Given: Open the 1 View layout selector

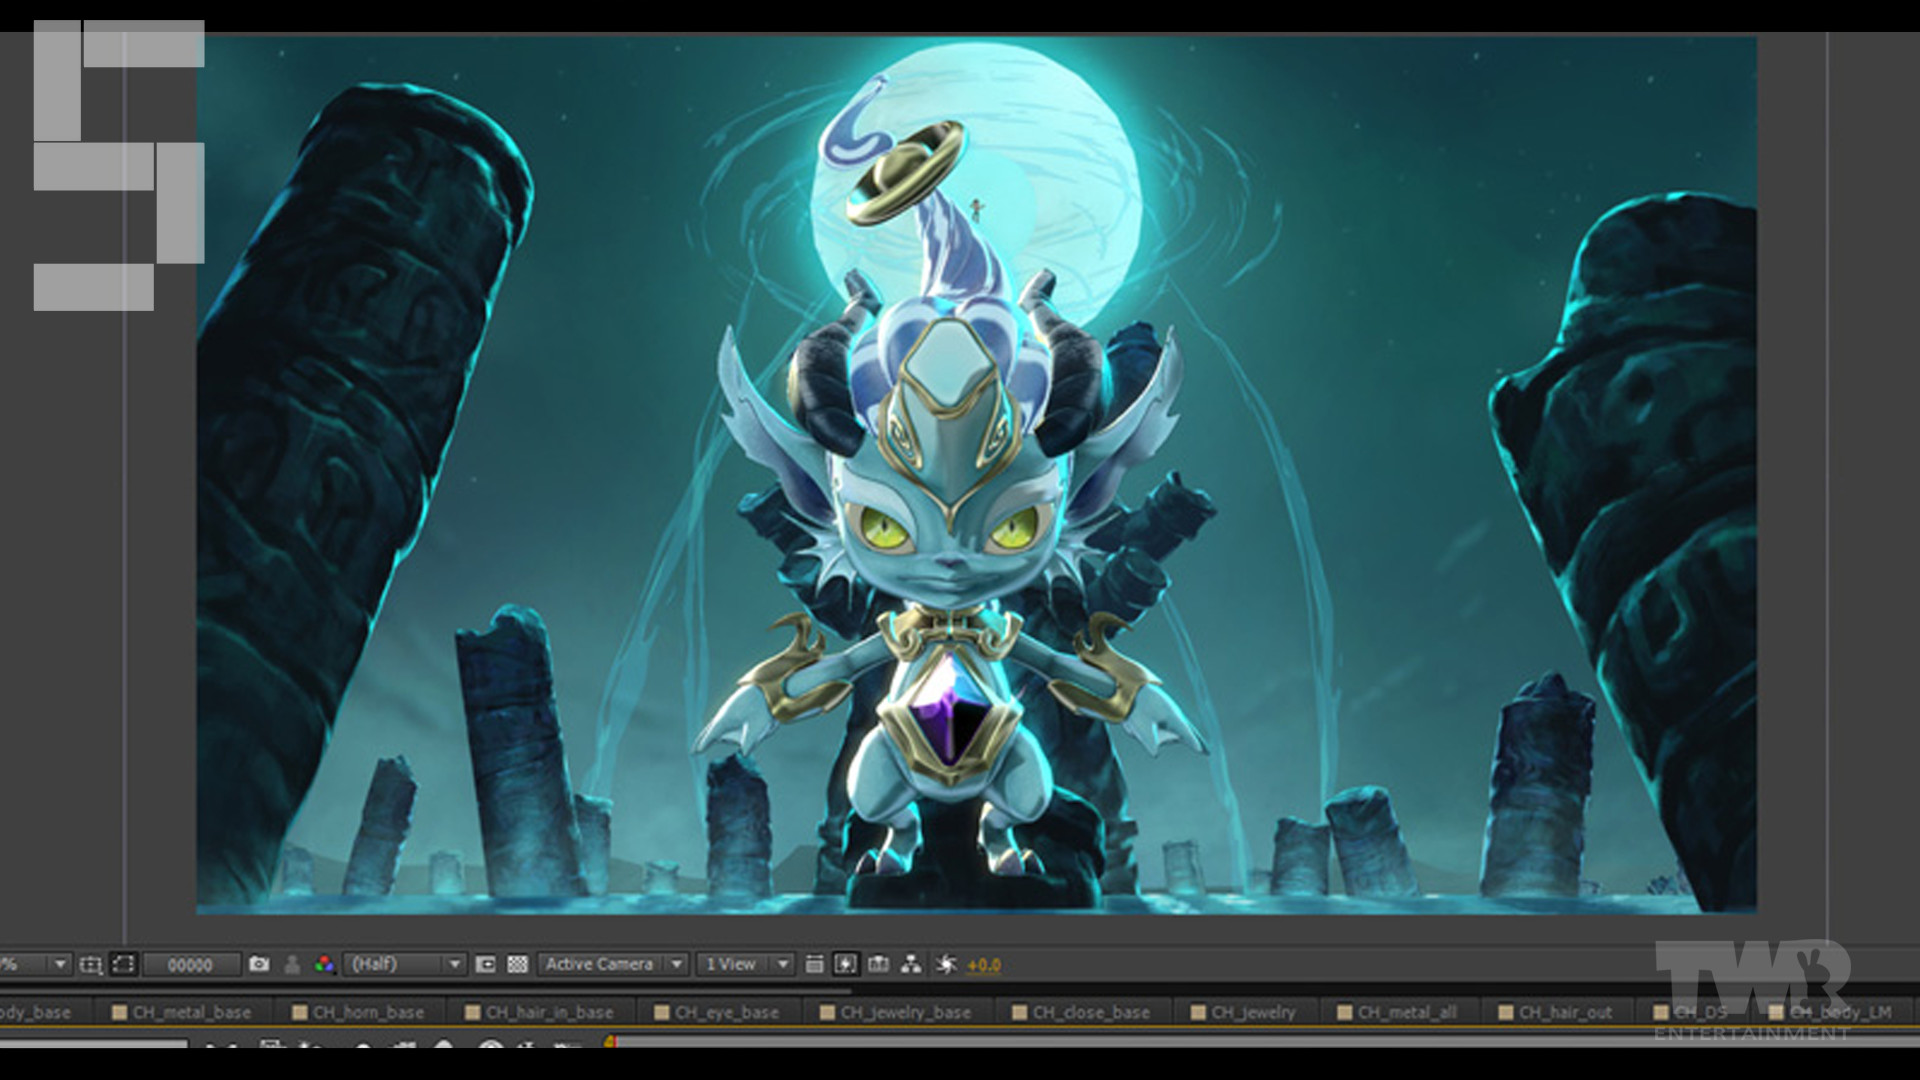Looking at the screenshot, I should (x=783, y=965).
